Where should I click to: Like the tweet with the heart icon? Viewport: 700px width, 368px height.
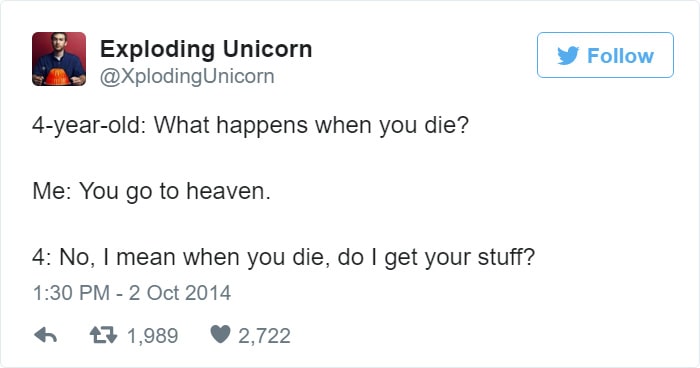coord(220,334)
